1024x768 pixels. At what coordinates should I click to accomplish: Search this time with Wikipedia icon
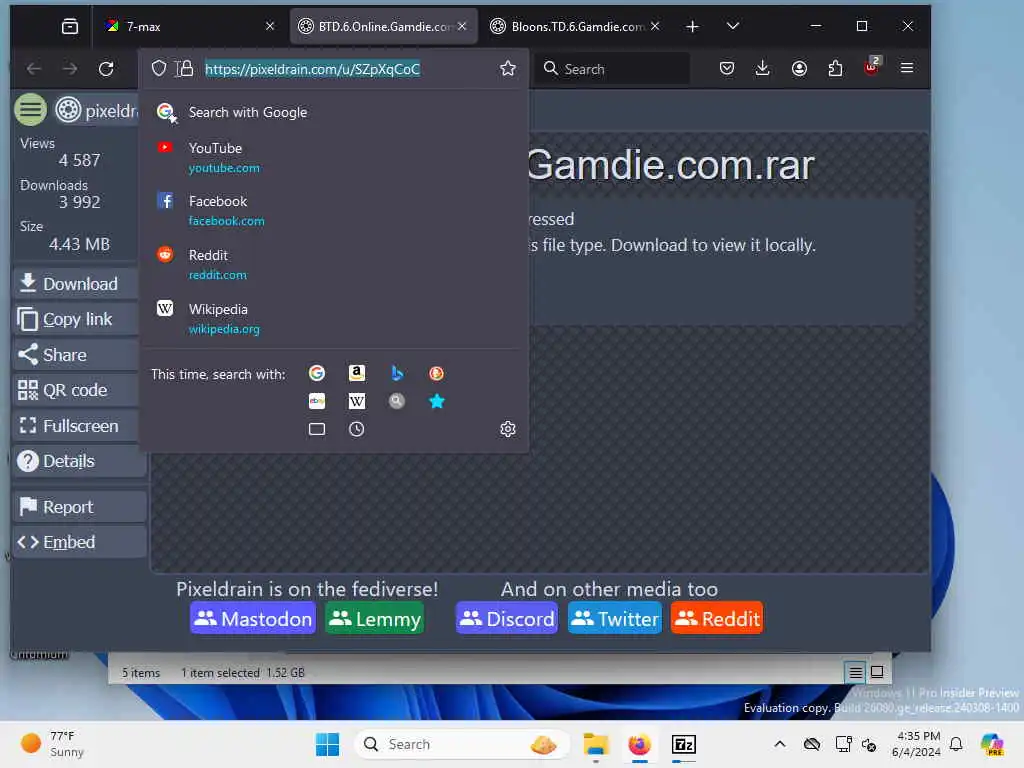pos(357,401)
